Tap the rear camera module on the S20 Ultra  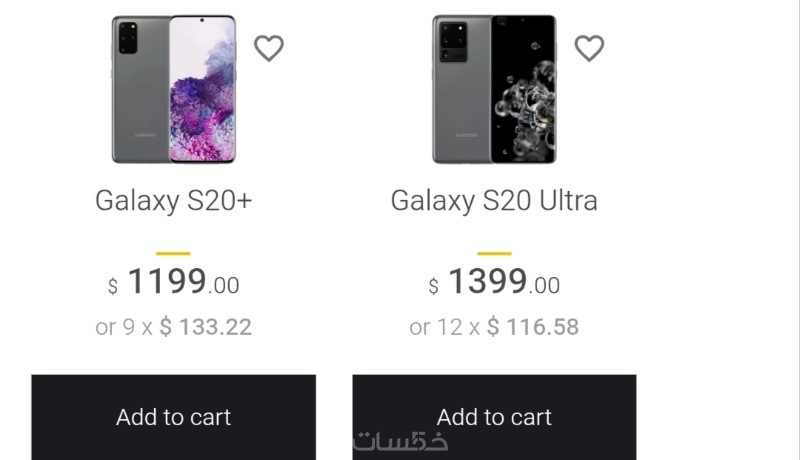click(452, 41)
